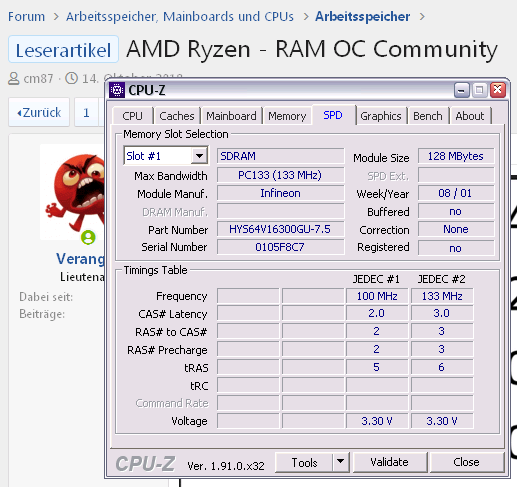Open the Mainboard tab
517x487 pixels.
coord(231,116)
